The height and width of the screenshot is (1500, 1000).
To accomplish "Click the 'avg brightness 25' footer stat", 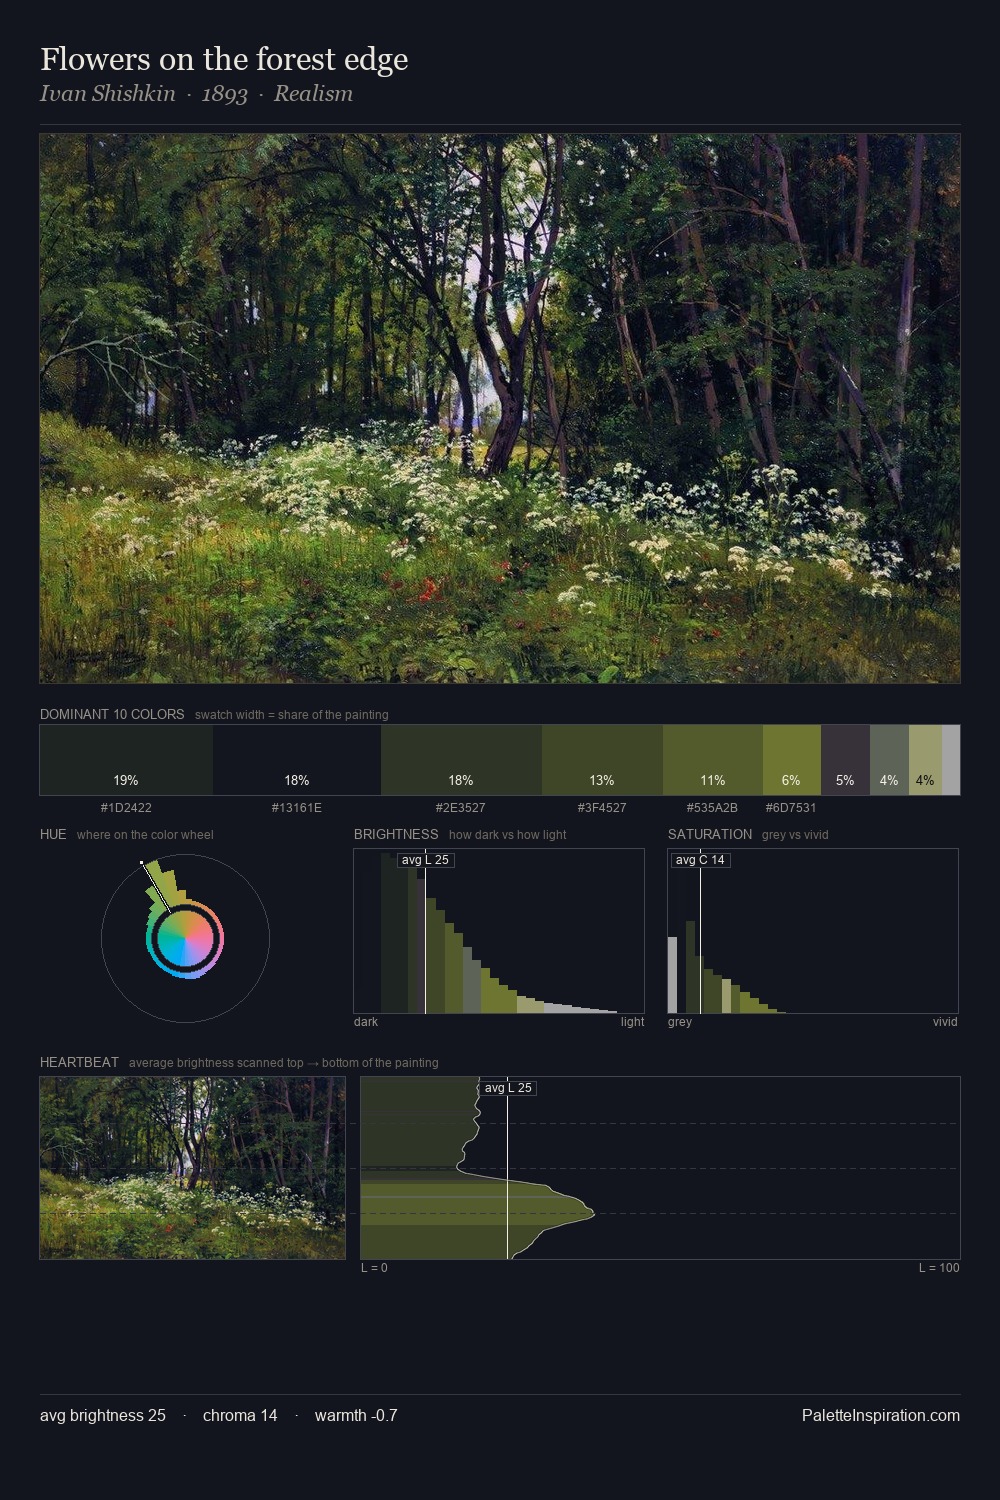I will click(x=103, y=1415).
